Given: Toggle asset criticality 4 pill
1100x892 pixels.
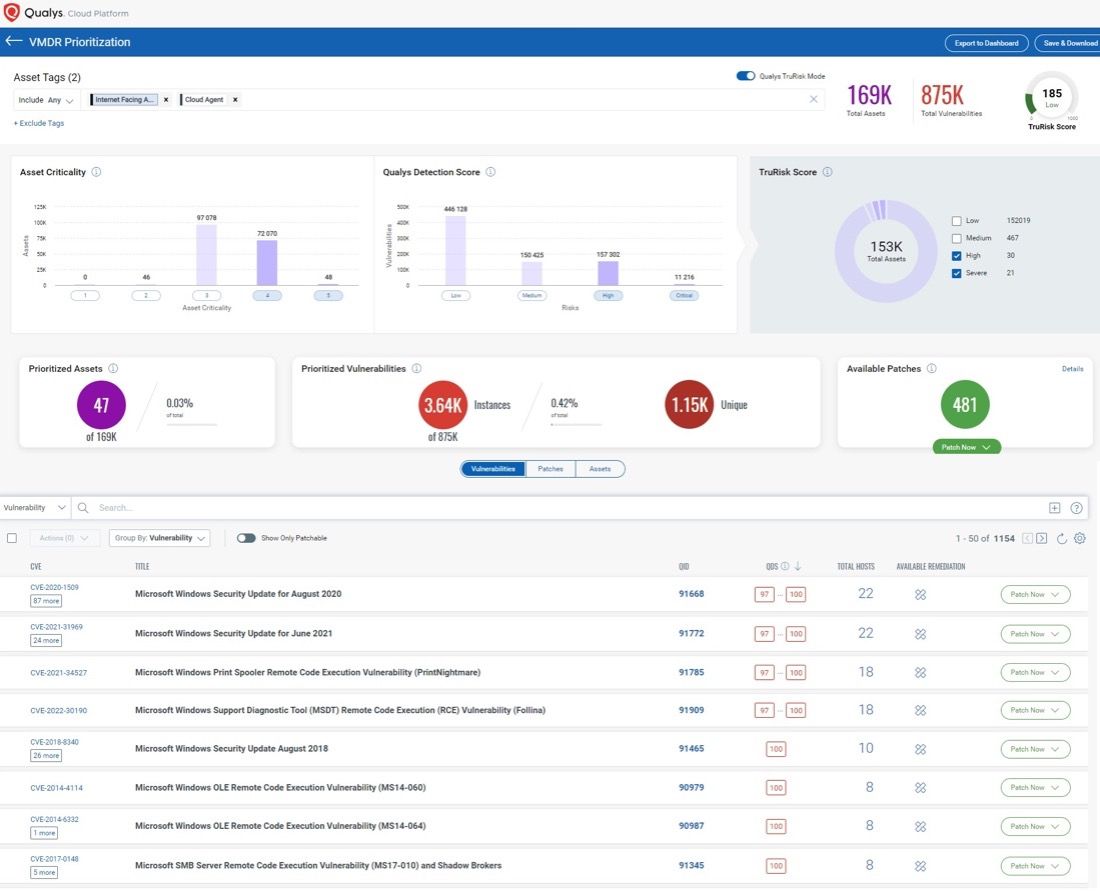Looking at the screenshot, I should point(267,295).
